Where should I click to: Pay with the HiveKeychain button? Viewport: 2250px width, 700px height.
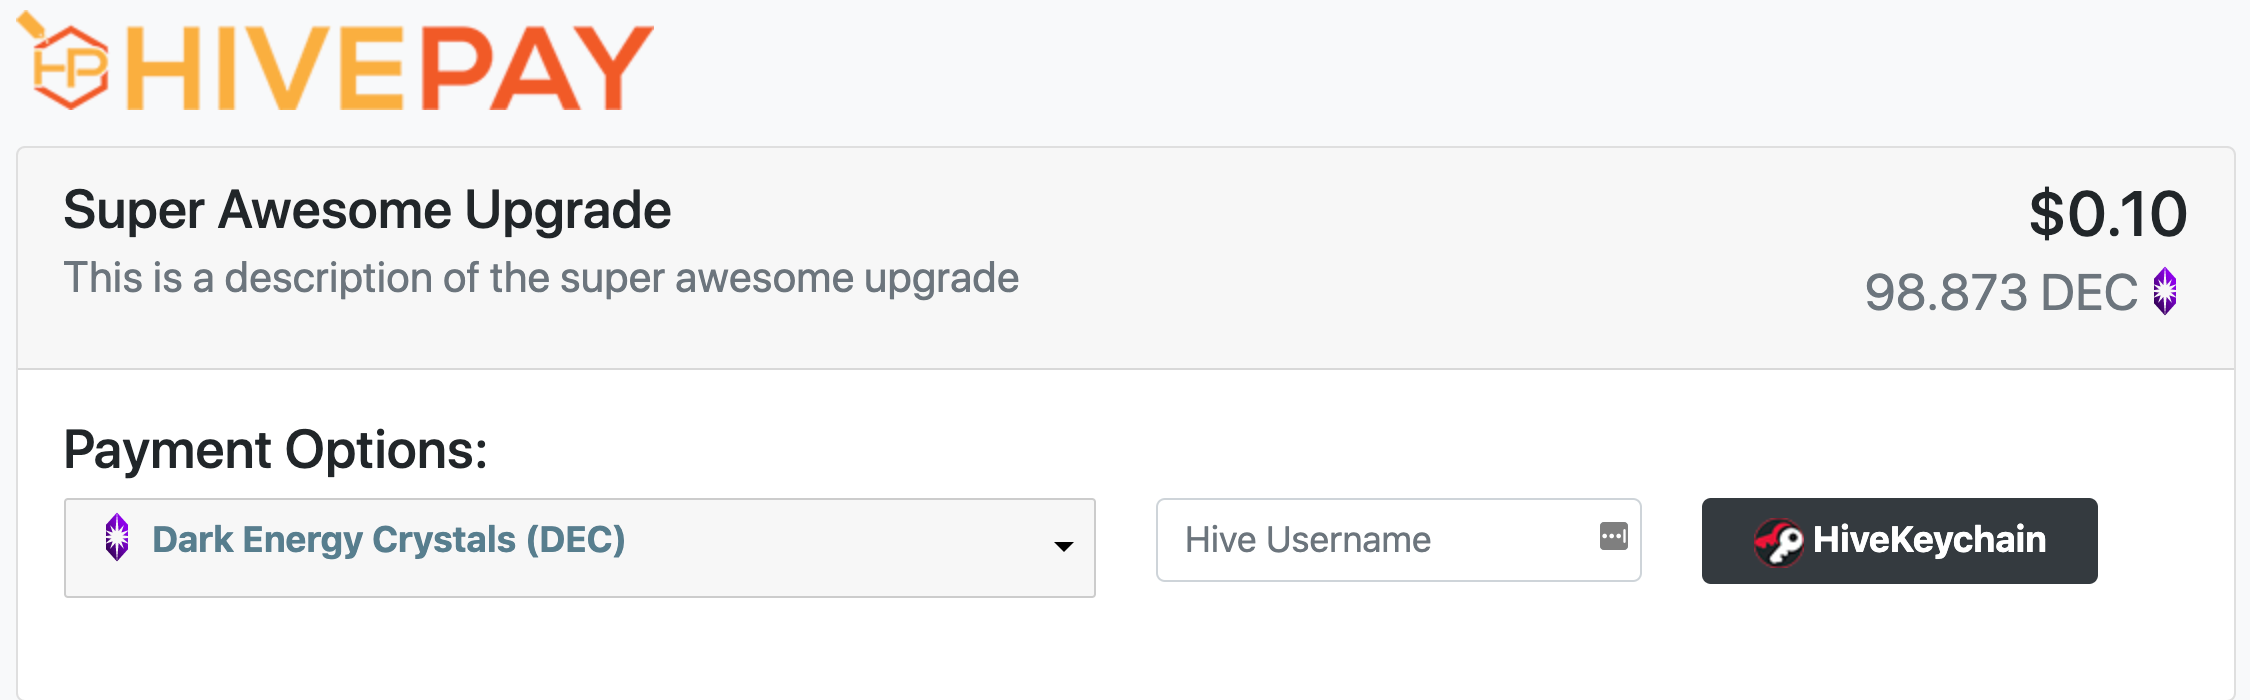(x=1899, y=541)
